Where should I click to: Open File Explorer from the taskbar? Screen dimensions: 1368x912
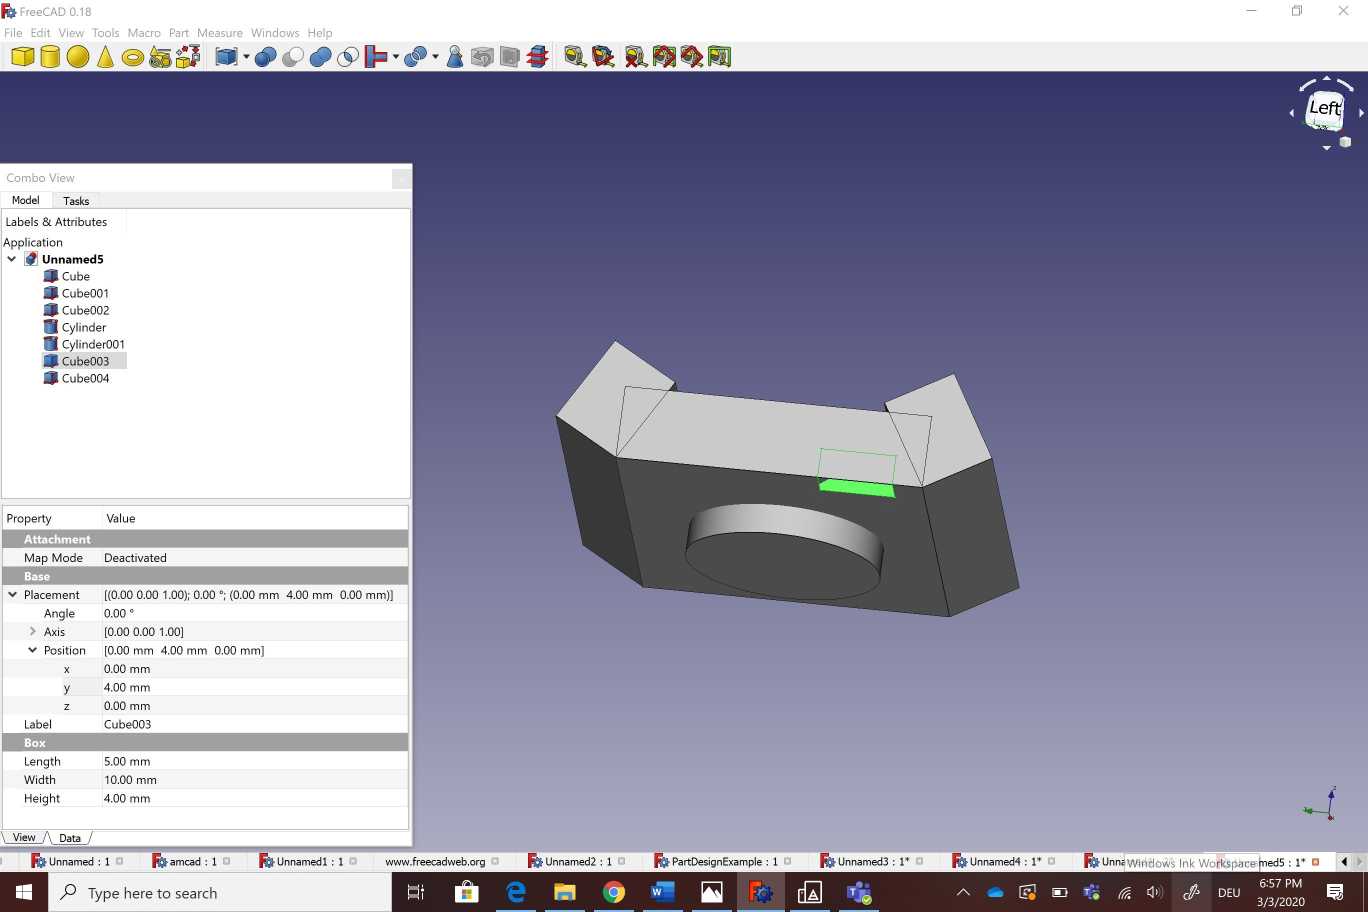[x=565, y=892]
